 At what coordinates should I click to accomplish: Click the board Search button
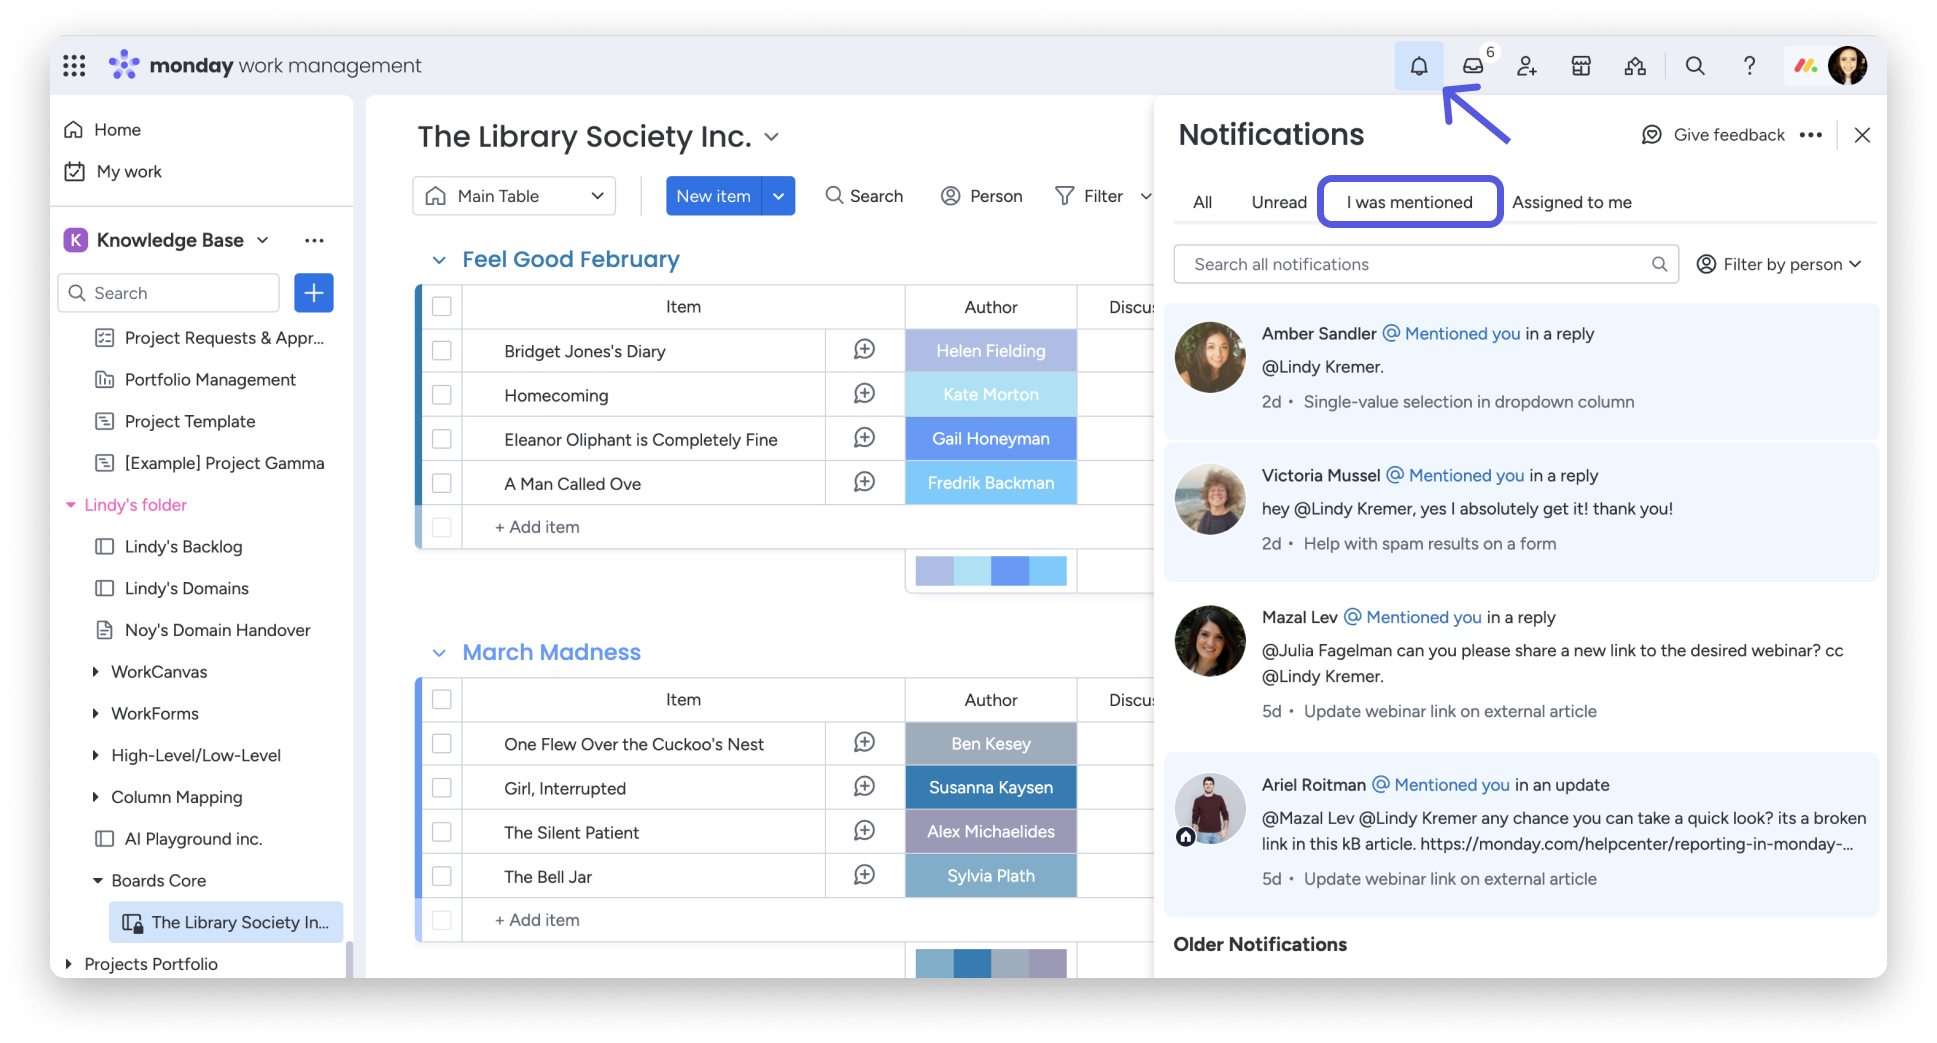click(x=864, y=196)
